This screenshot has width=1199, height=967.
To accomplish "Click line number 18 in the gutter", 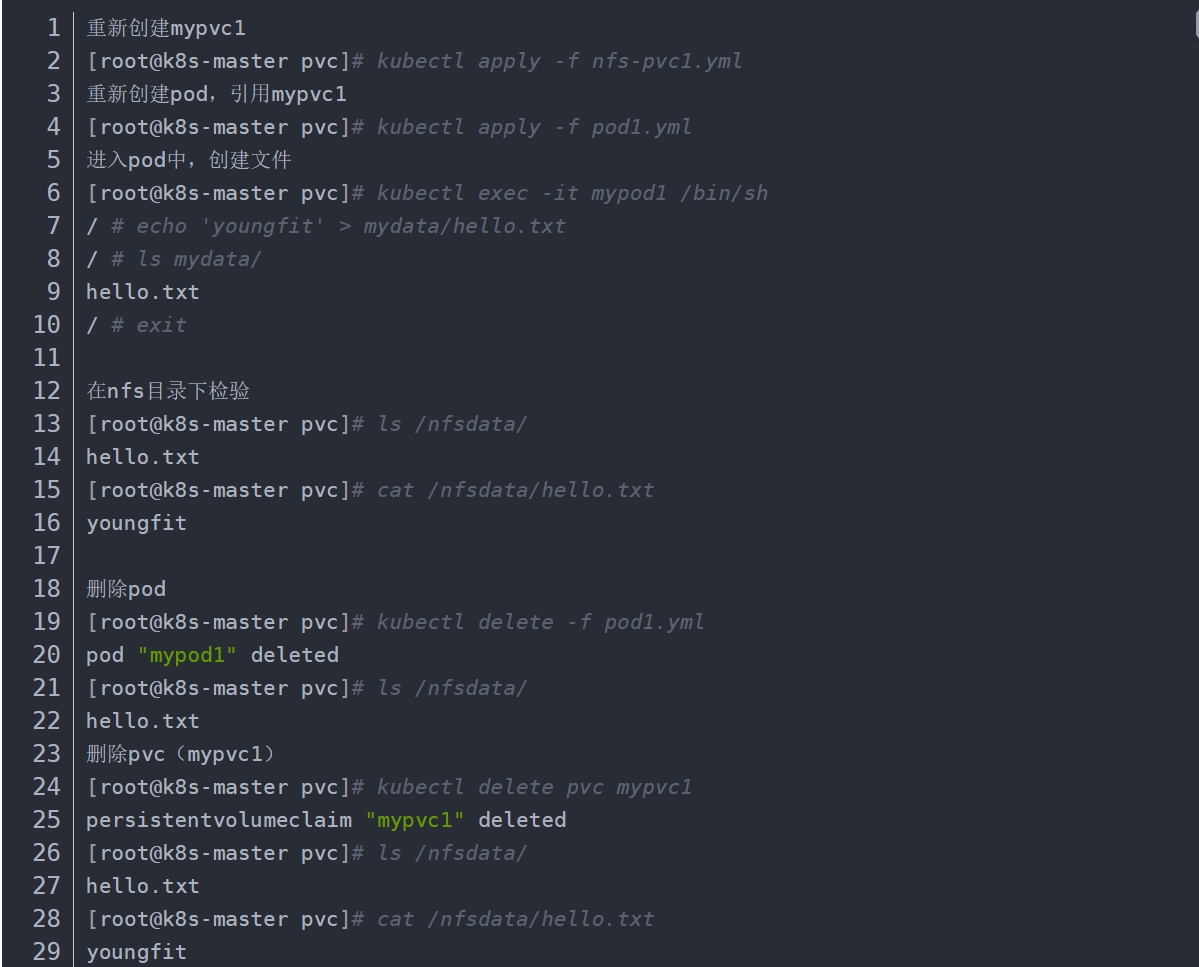I will point(47,589).
